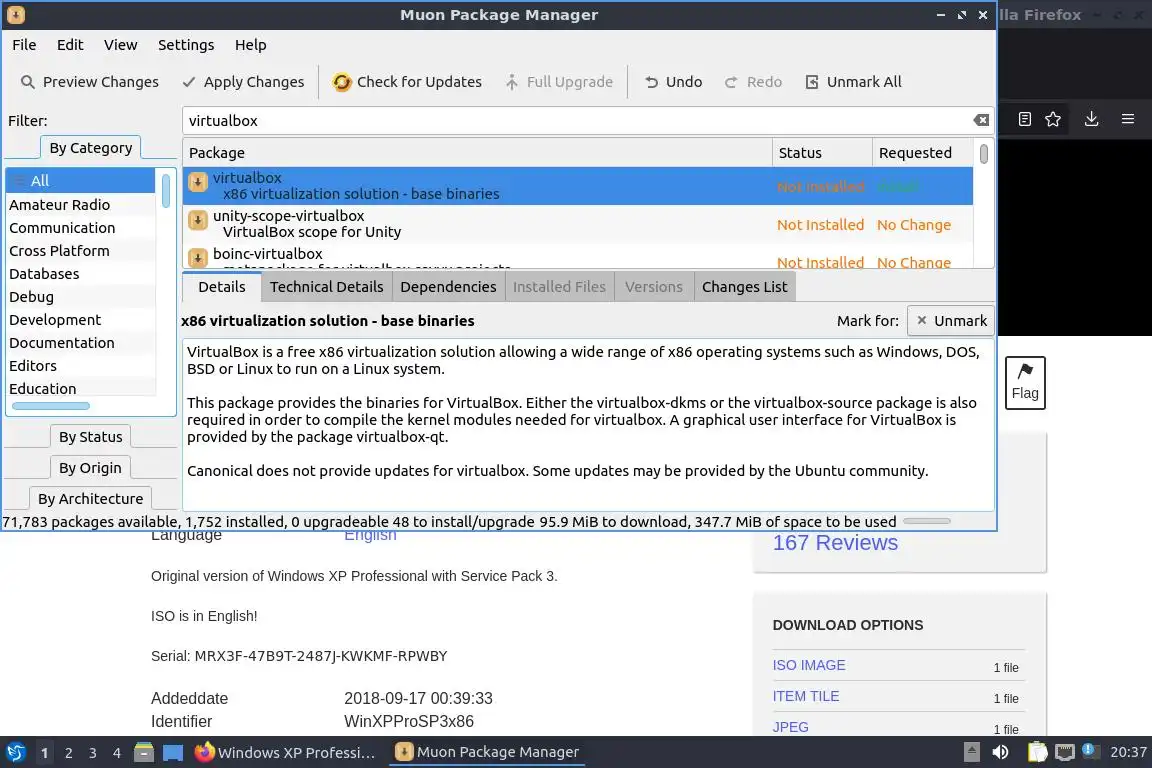Click show desktop taskbar icon
The image size is (1152, 768).
(173, 753)
